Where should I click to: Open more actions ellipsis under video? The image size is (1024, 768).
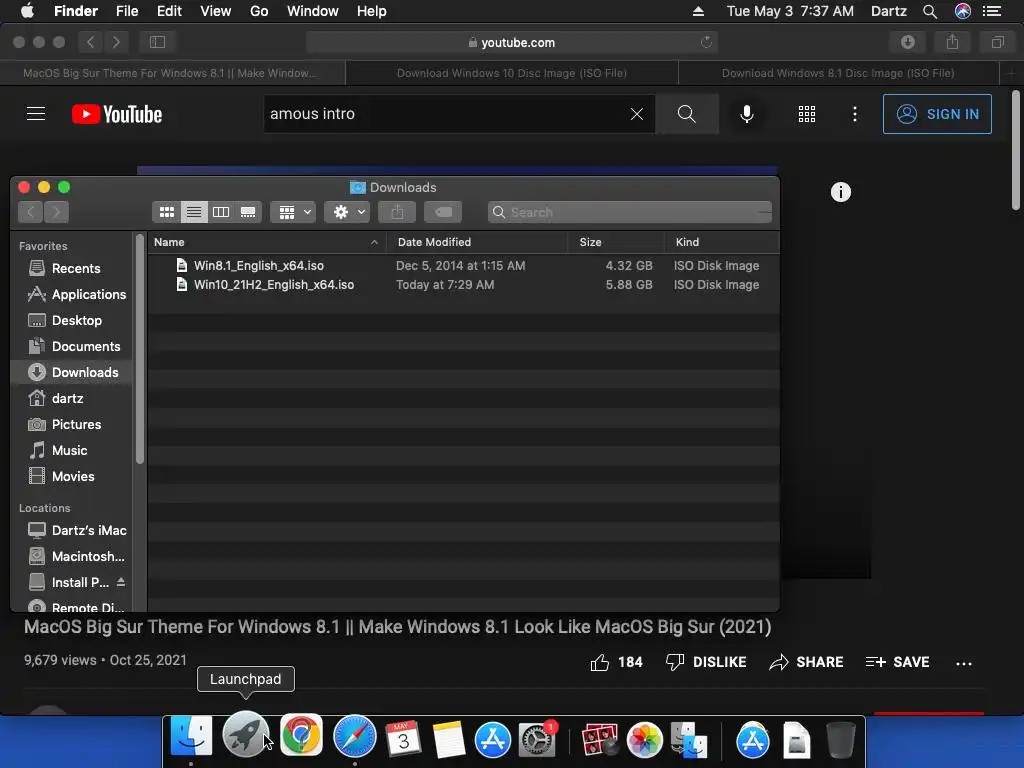pos(964,664)
